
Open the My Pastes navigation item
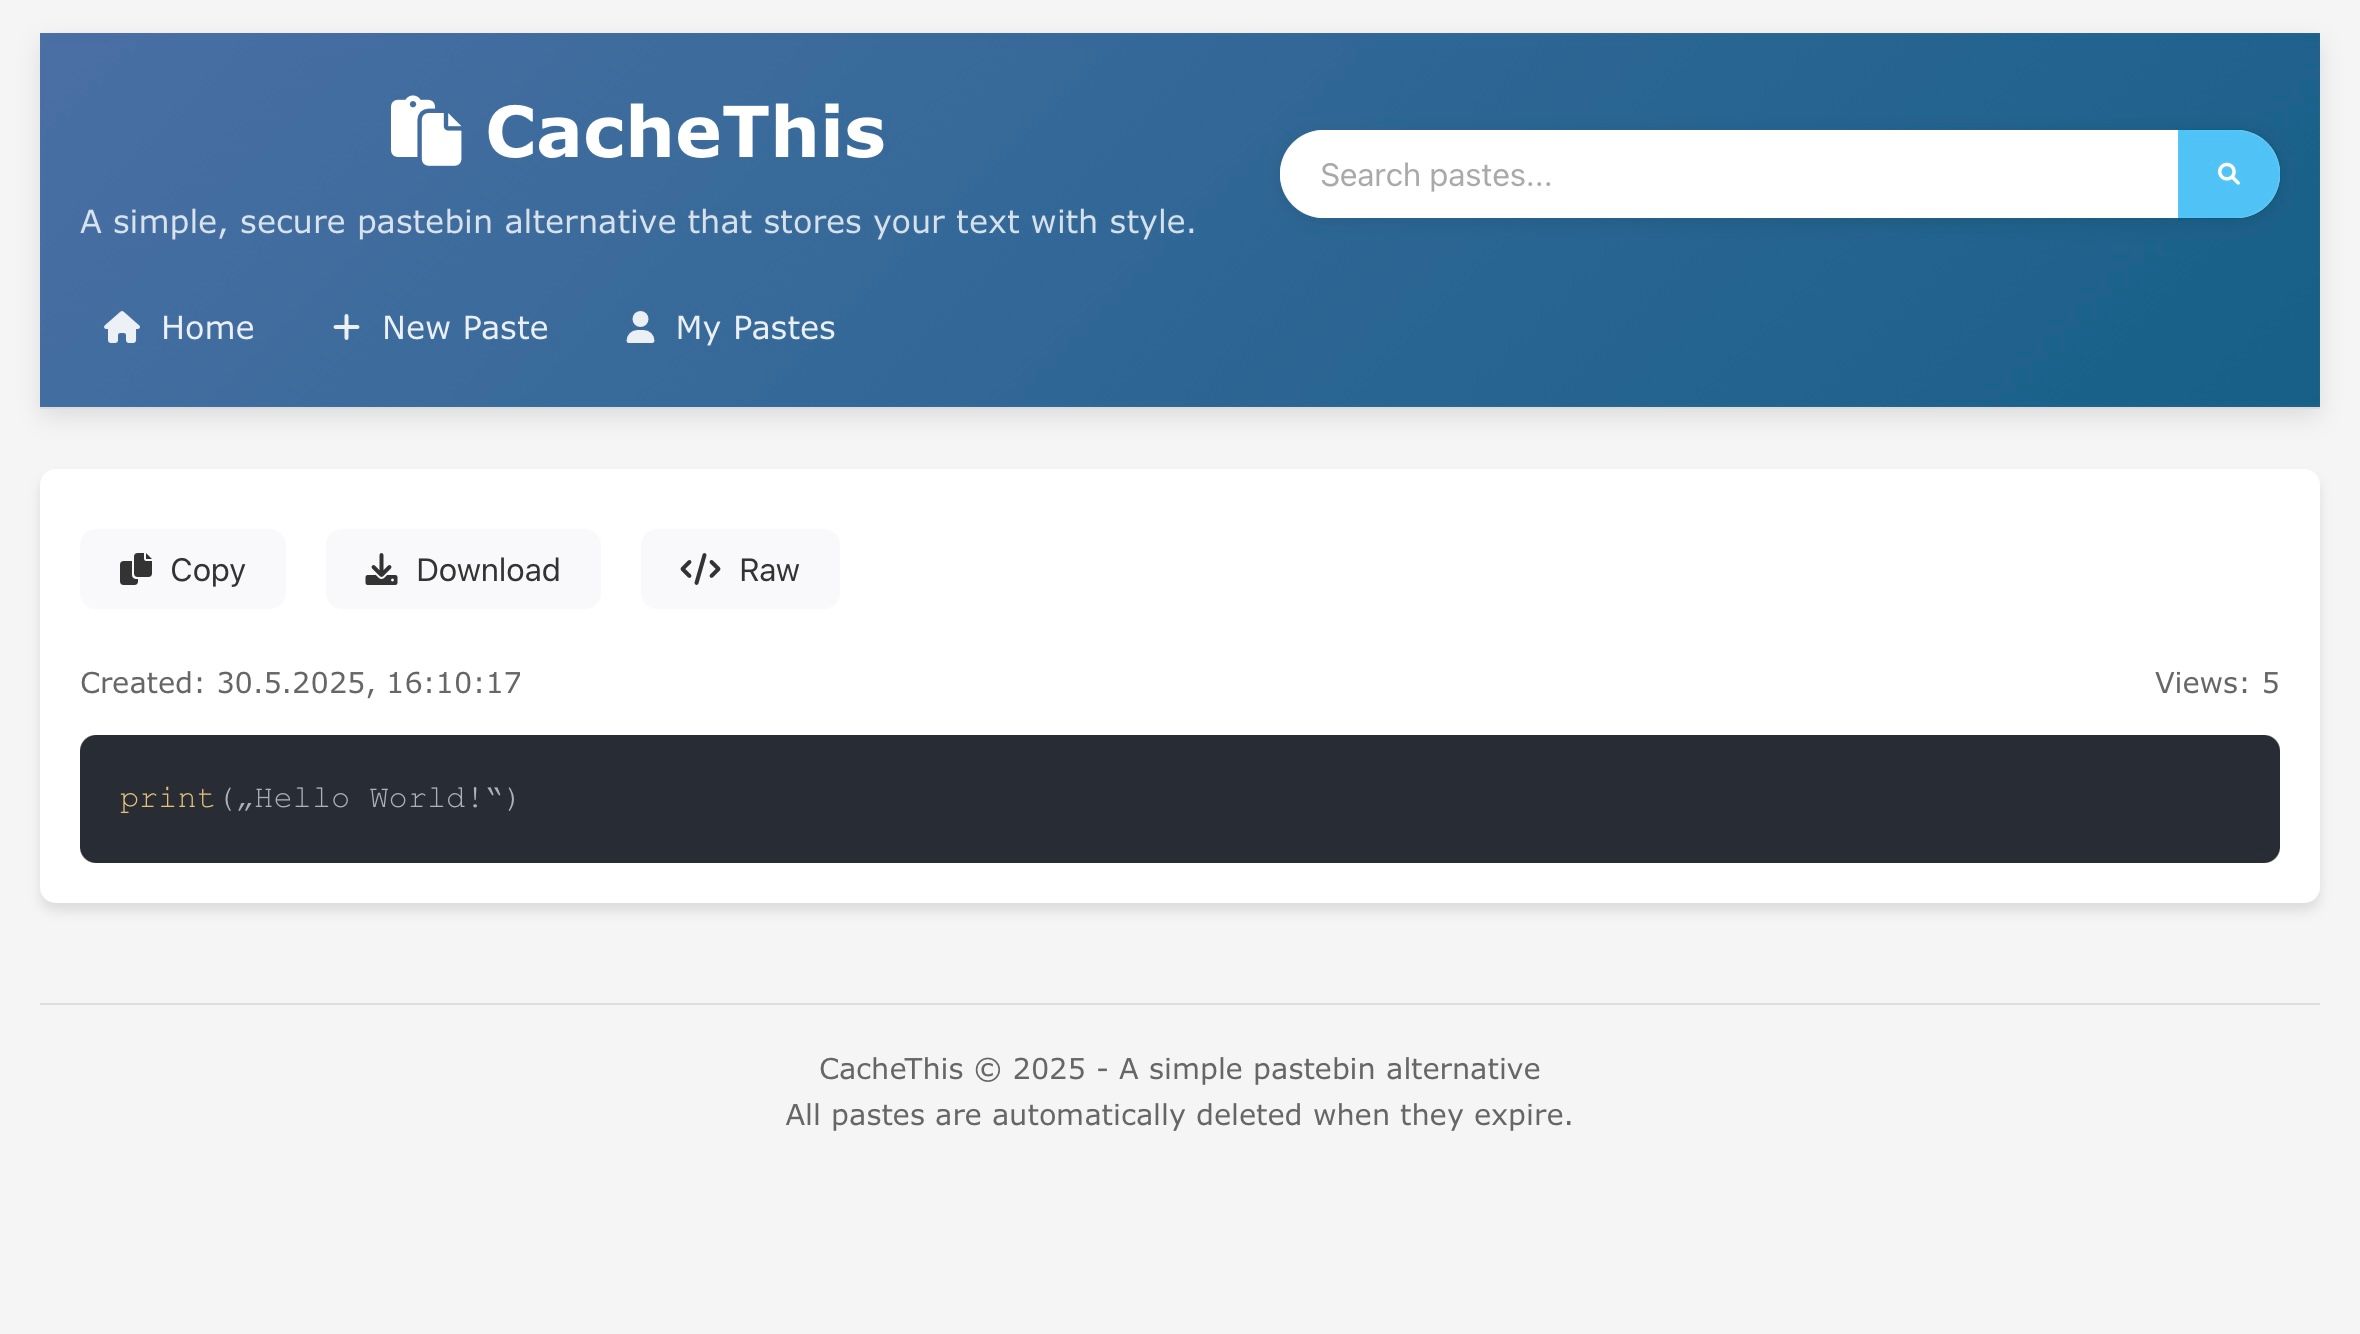(x=730, y=327)
